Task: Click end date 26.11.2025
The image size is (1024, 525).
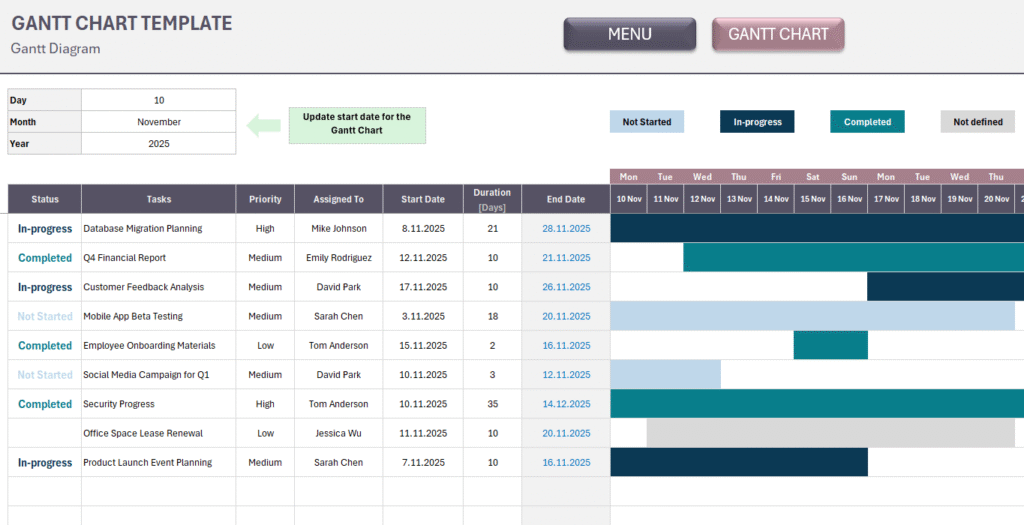Action: 566,287
